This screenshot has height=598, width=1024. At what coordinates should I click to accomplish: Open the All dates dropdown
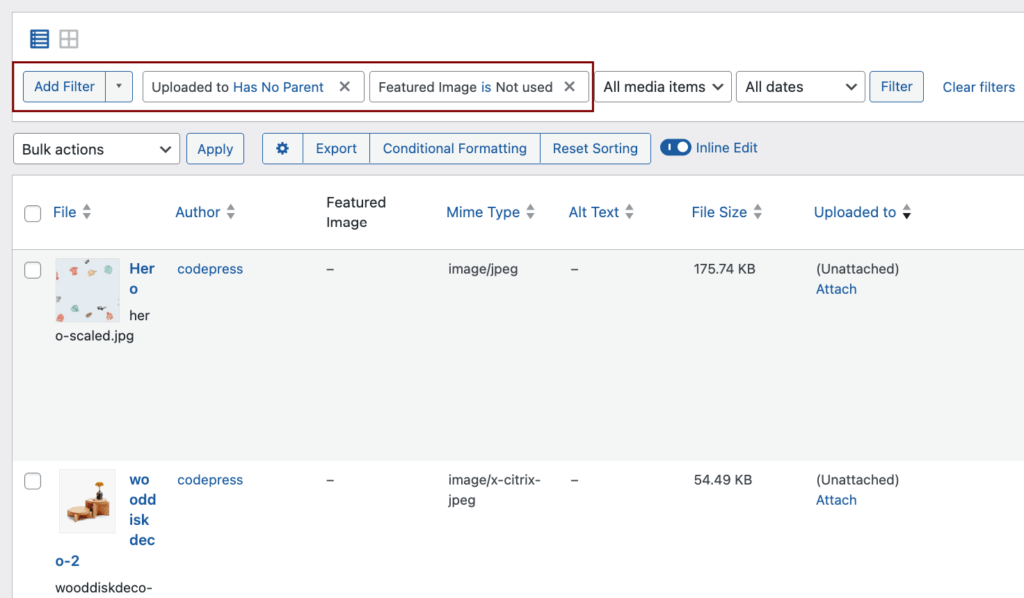point(800,87)
